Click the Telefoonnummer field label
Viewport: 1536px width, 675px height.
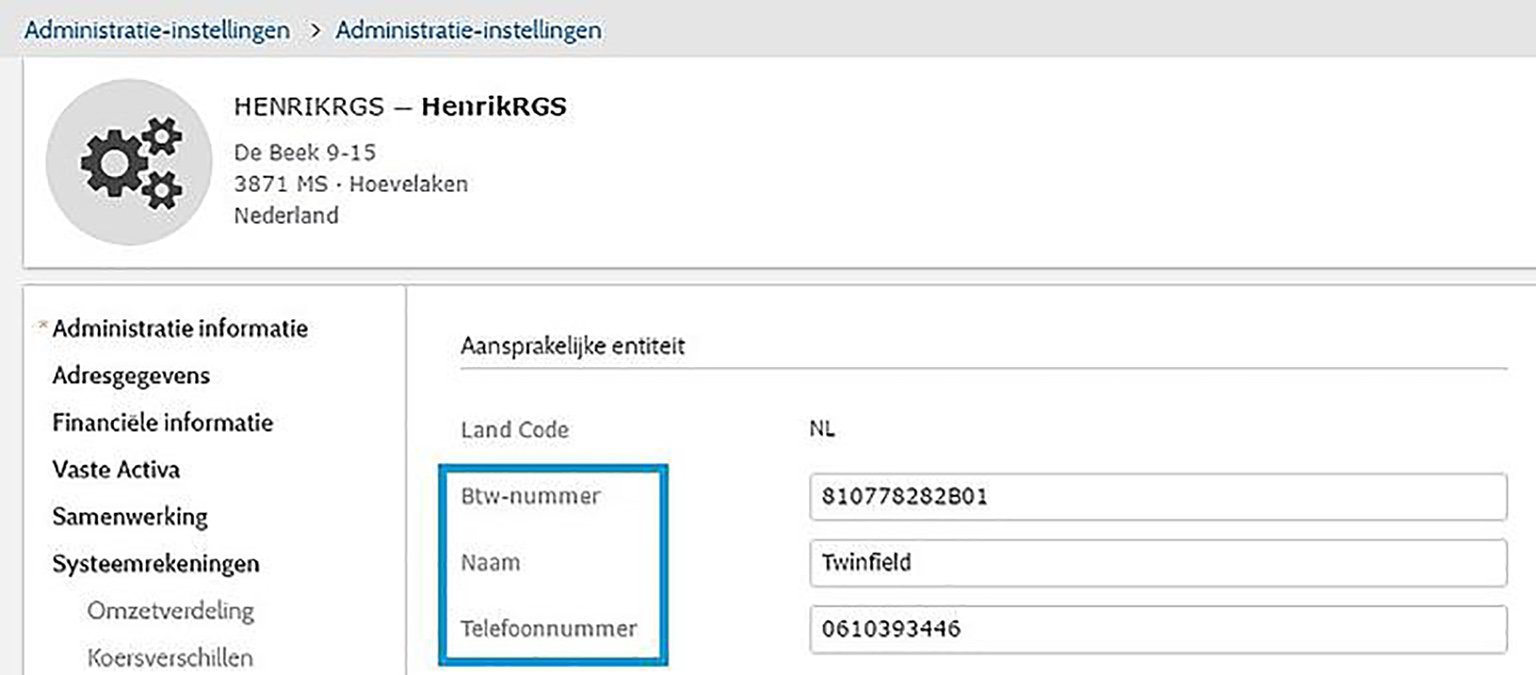pos(548,629)
